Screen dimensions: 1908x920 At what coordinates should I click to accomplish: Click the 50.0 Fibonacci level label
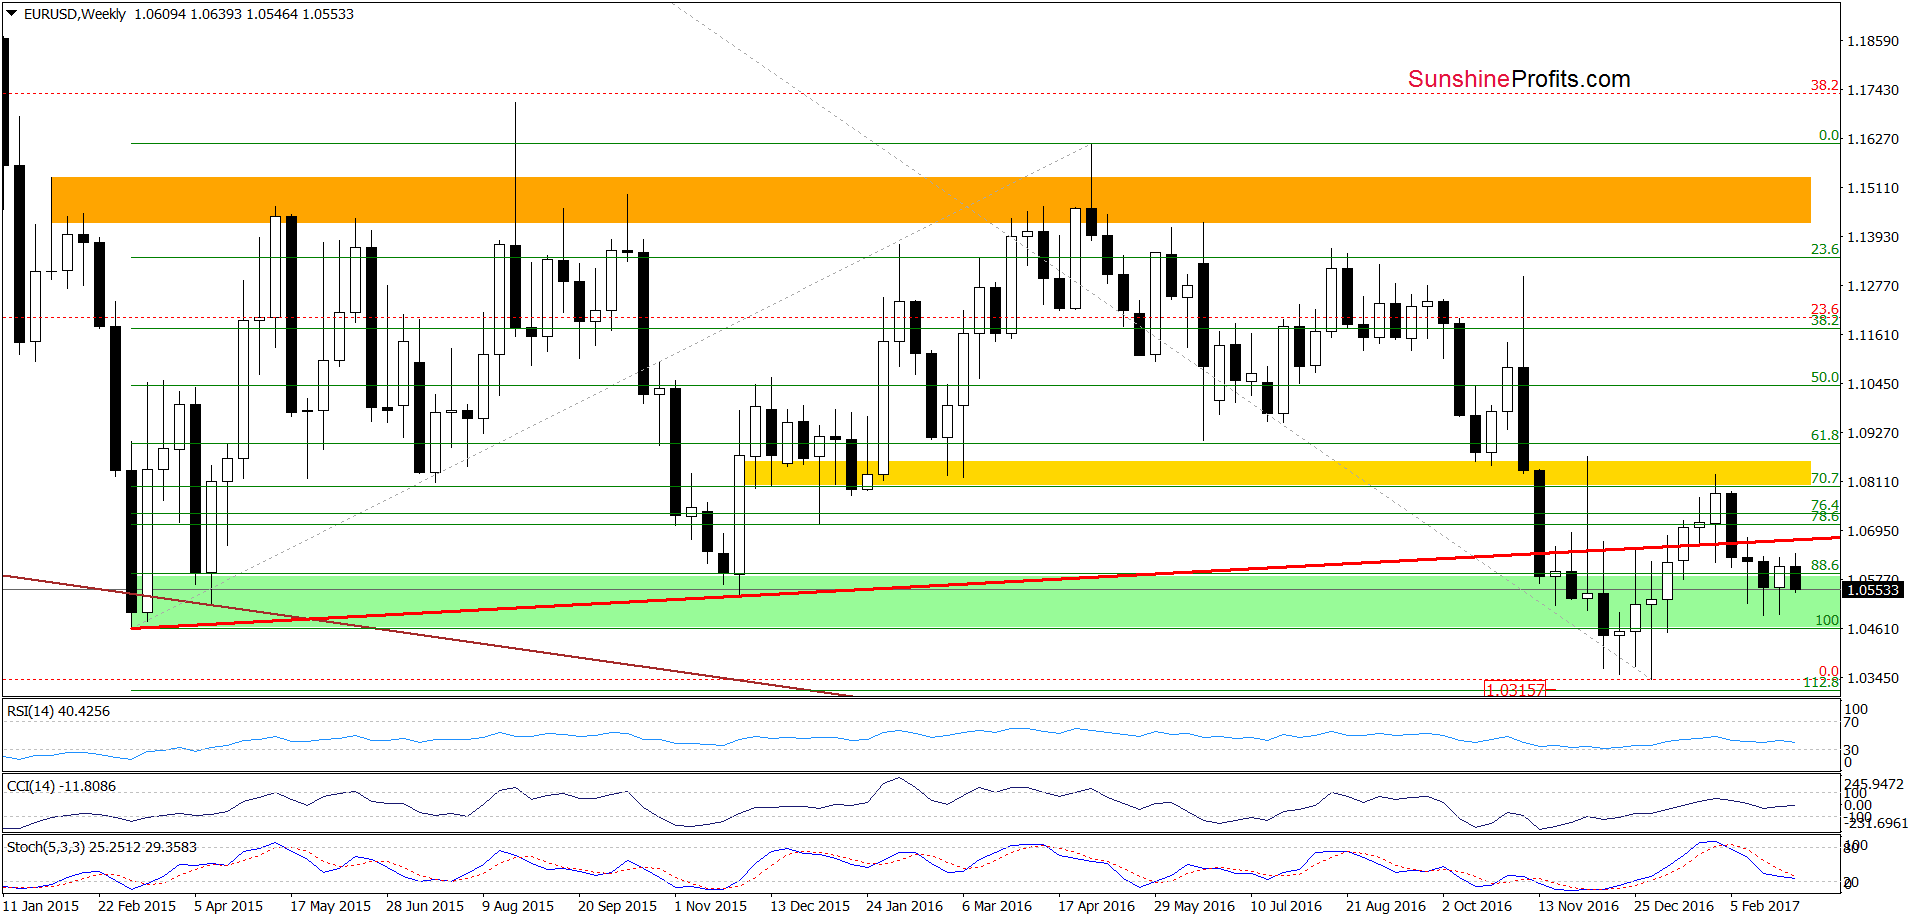point(1824,377)
